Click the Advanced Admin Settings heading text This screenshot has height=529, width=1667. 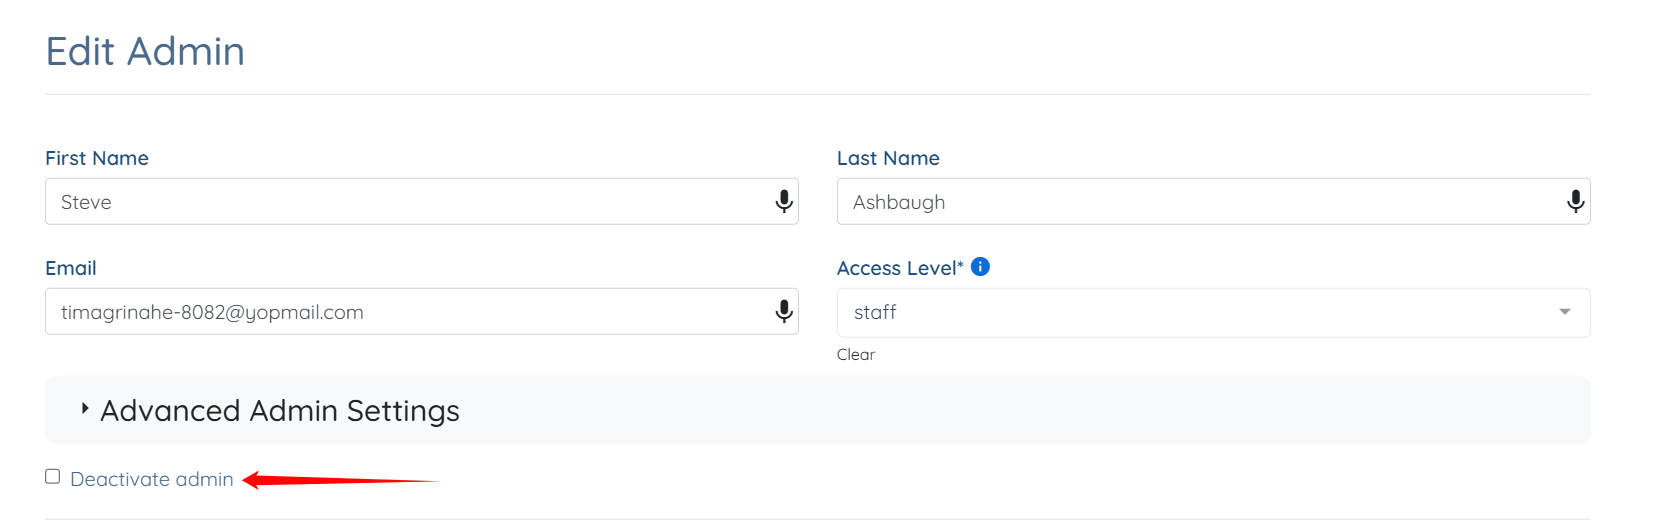pos(280,411)
